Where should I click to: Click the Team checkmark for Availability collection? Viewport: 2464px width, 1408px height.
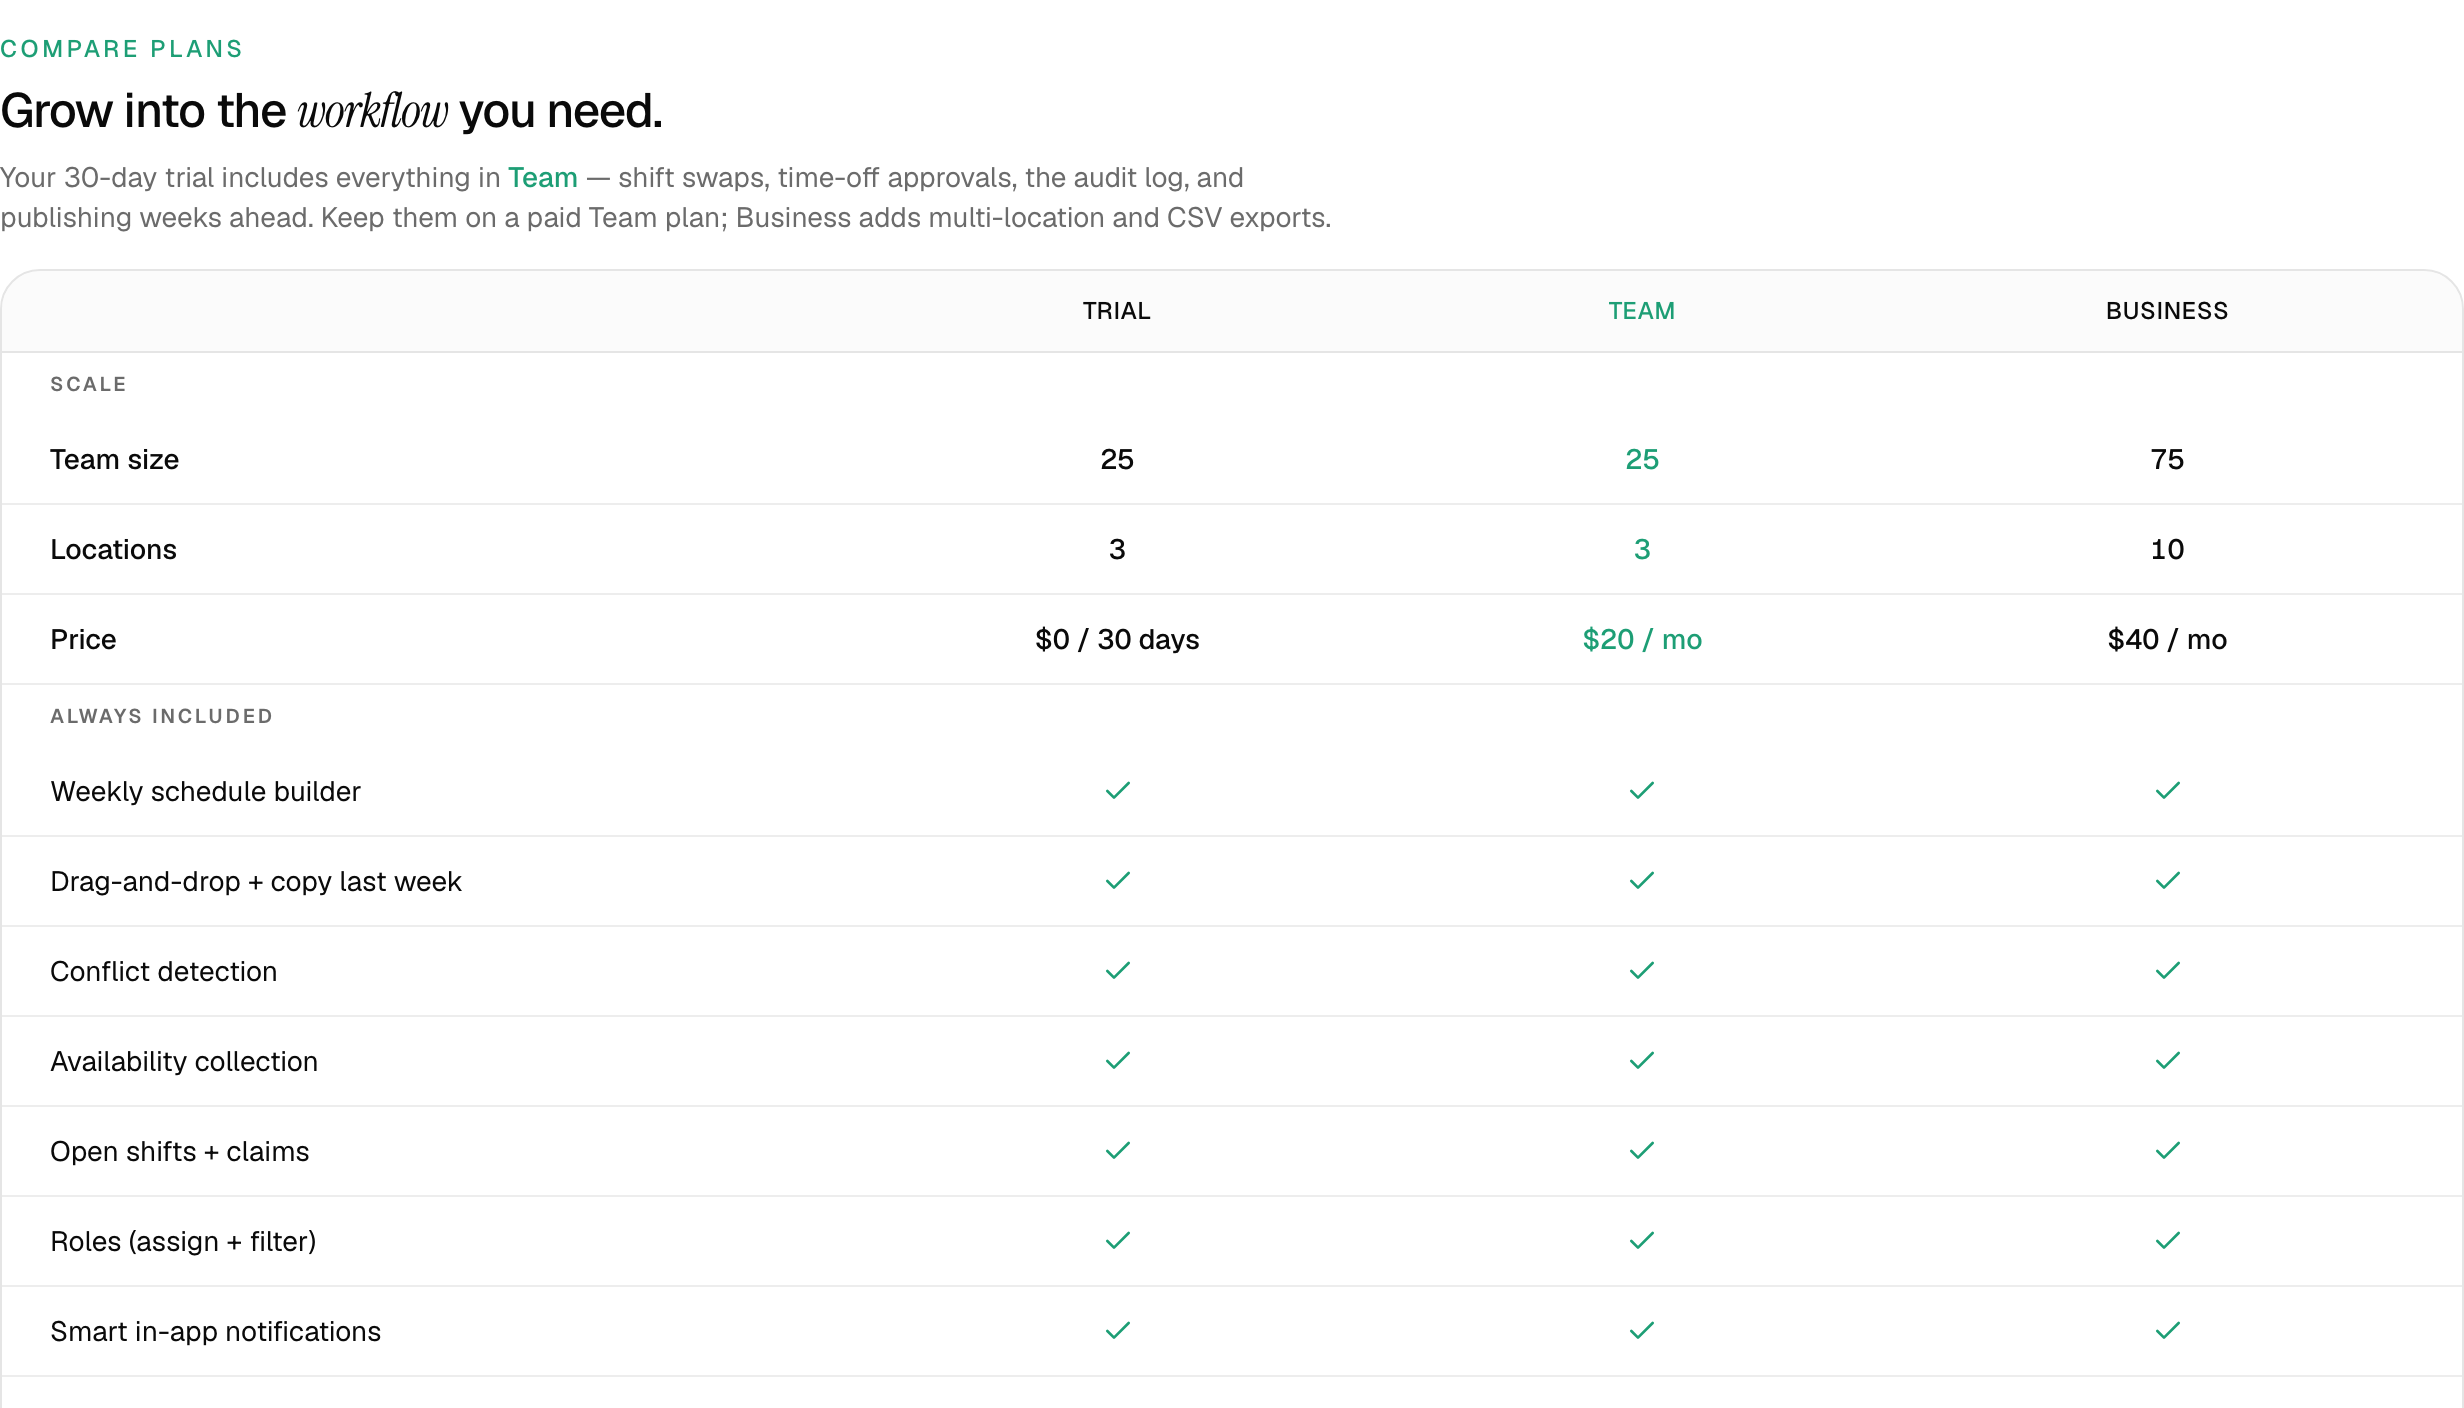[1642, 1061]
